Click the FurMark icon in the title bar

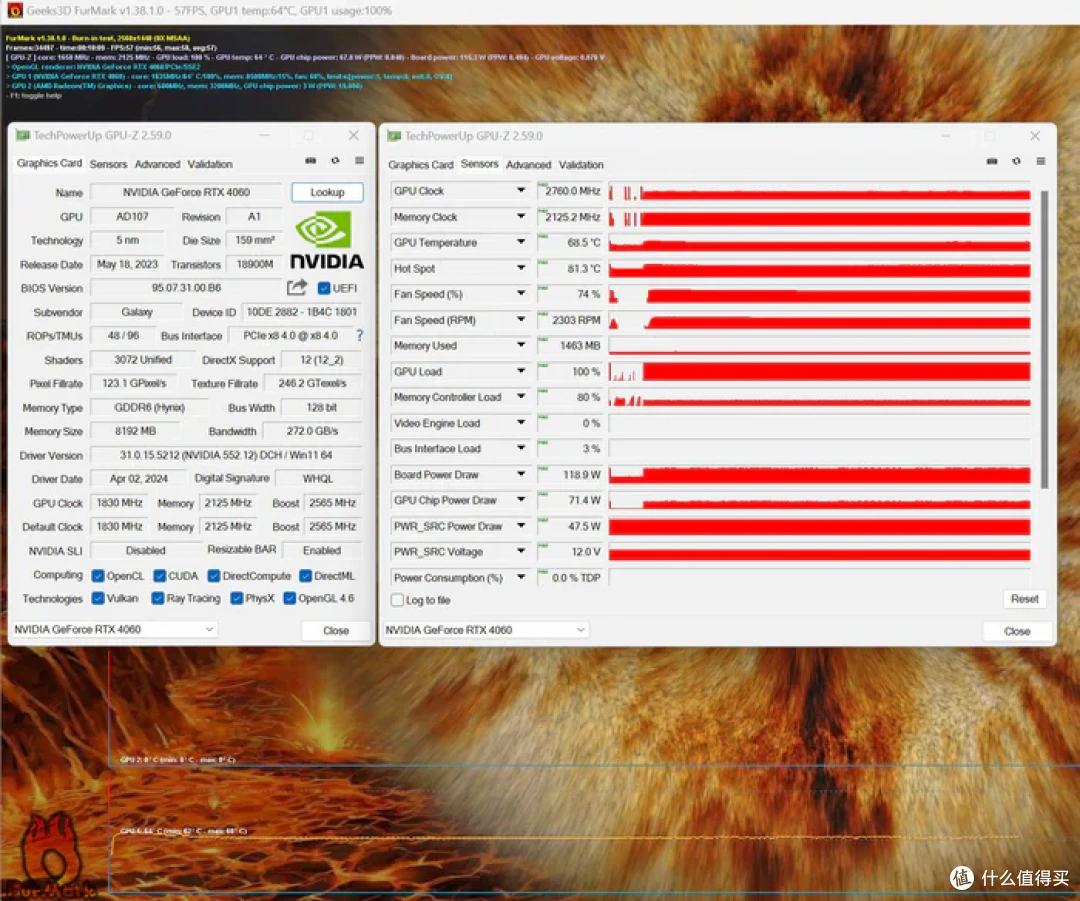pyautogui.click(x=14, y=10)
